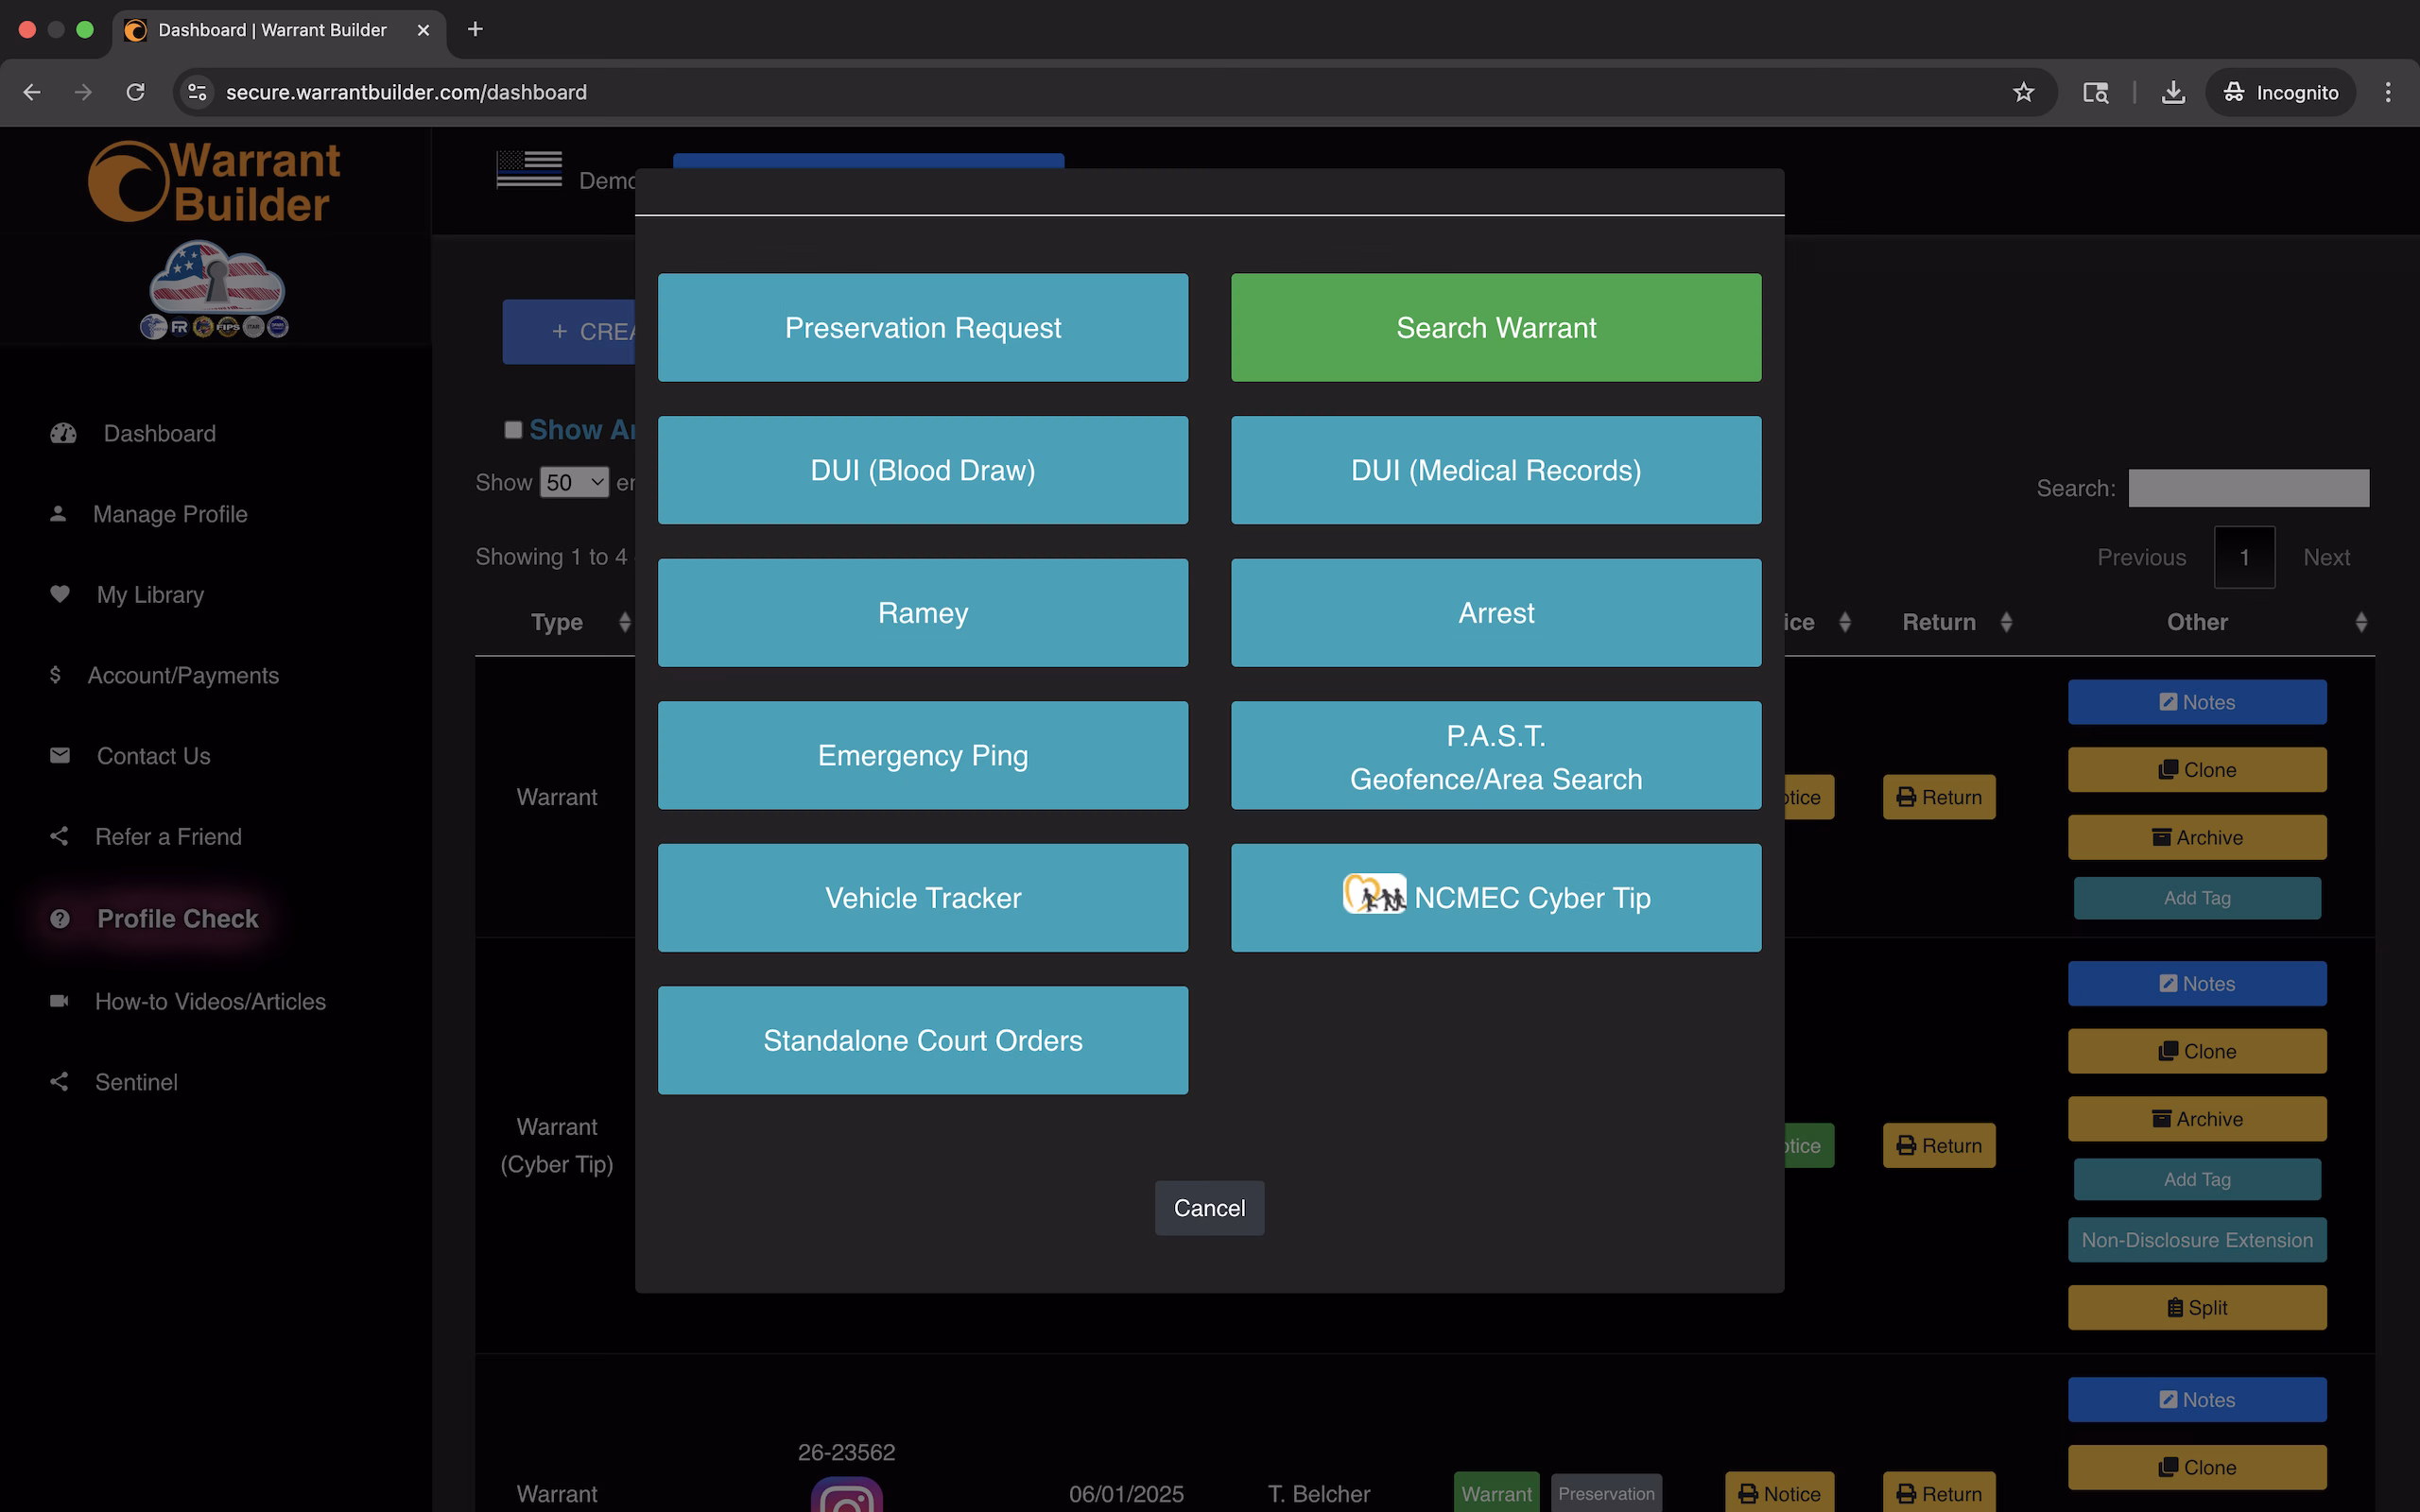Cancel the warrant type dialog
Image resolution: width=2420 pixels, height=1512 pixels.
1208,1208
